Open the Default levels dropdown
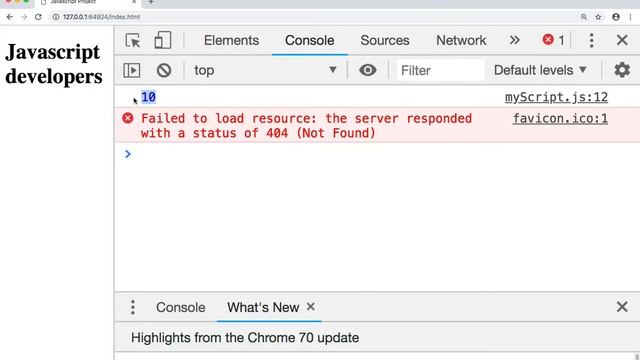The height and width of the screenshot is (360, 640). pos(540,70)
